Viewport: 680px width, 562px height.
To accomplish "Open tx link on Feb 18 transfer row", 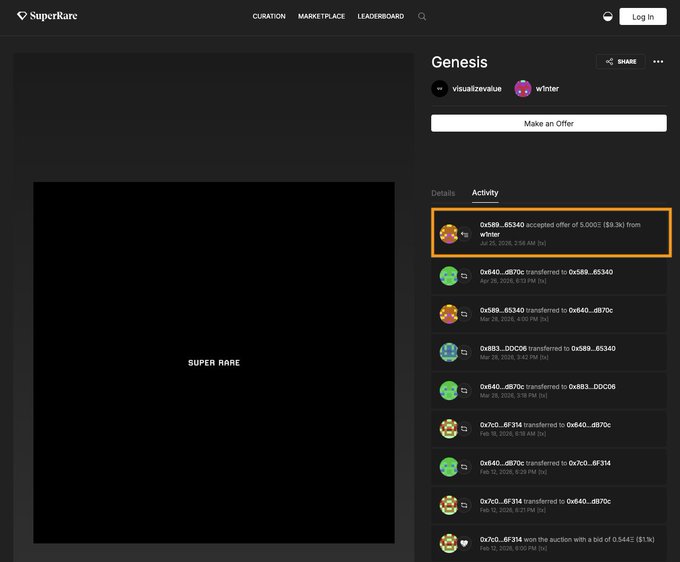I will click(x=542, y=434).
